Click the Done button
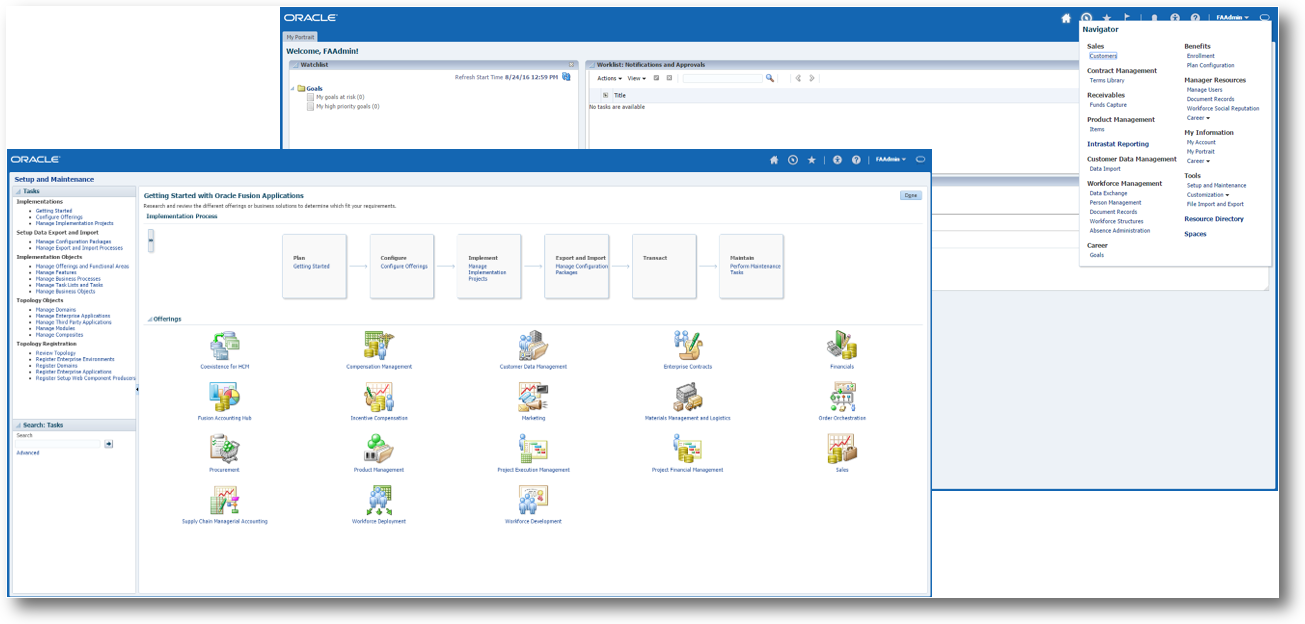The width and height of the screenshot is (1305, 624). point(911,195)
